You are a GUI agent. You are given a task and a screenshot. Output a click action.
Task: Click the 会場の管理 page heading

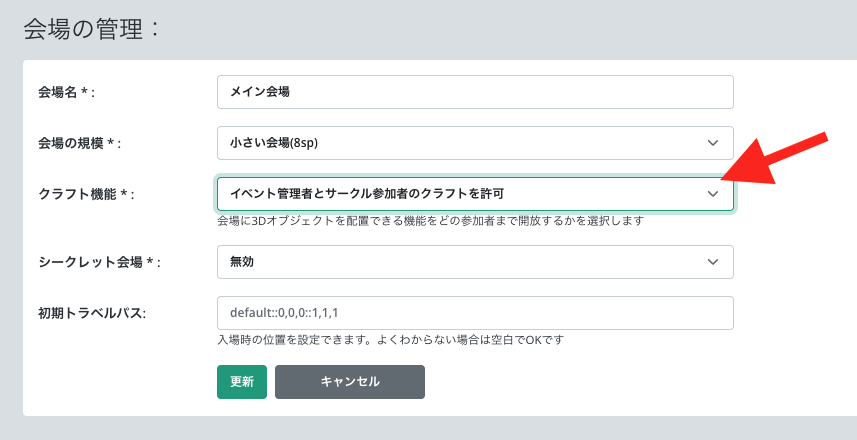tap(90, 29)
